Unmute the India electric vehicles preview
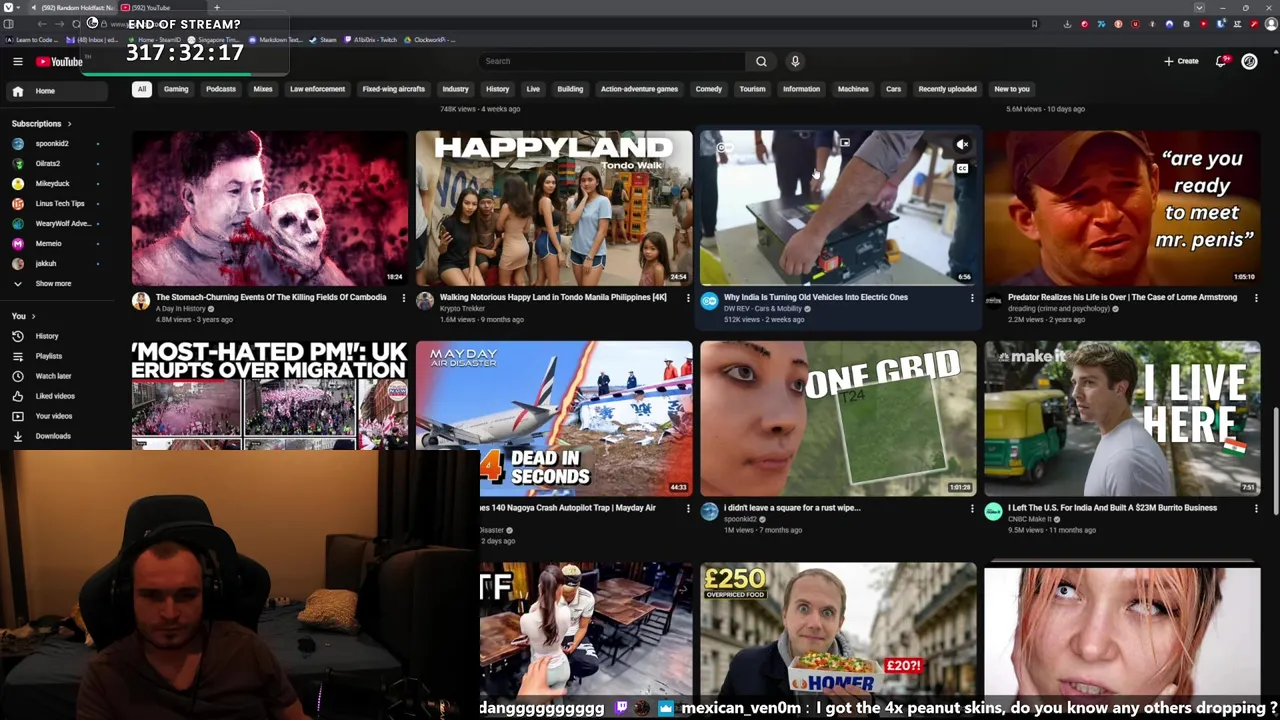 pos(962,145)
